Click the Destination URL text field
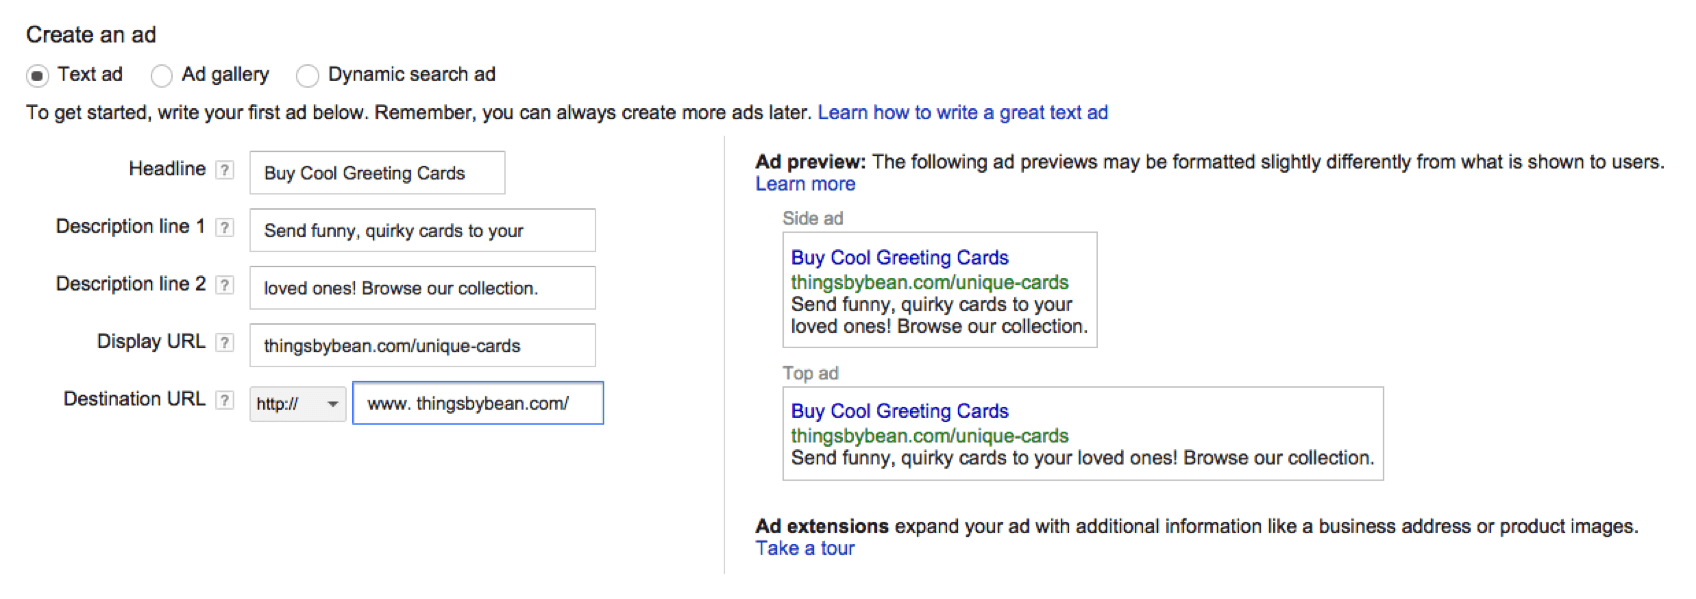 tap(478, 404)
